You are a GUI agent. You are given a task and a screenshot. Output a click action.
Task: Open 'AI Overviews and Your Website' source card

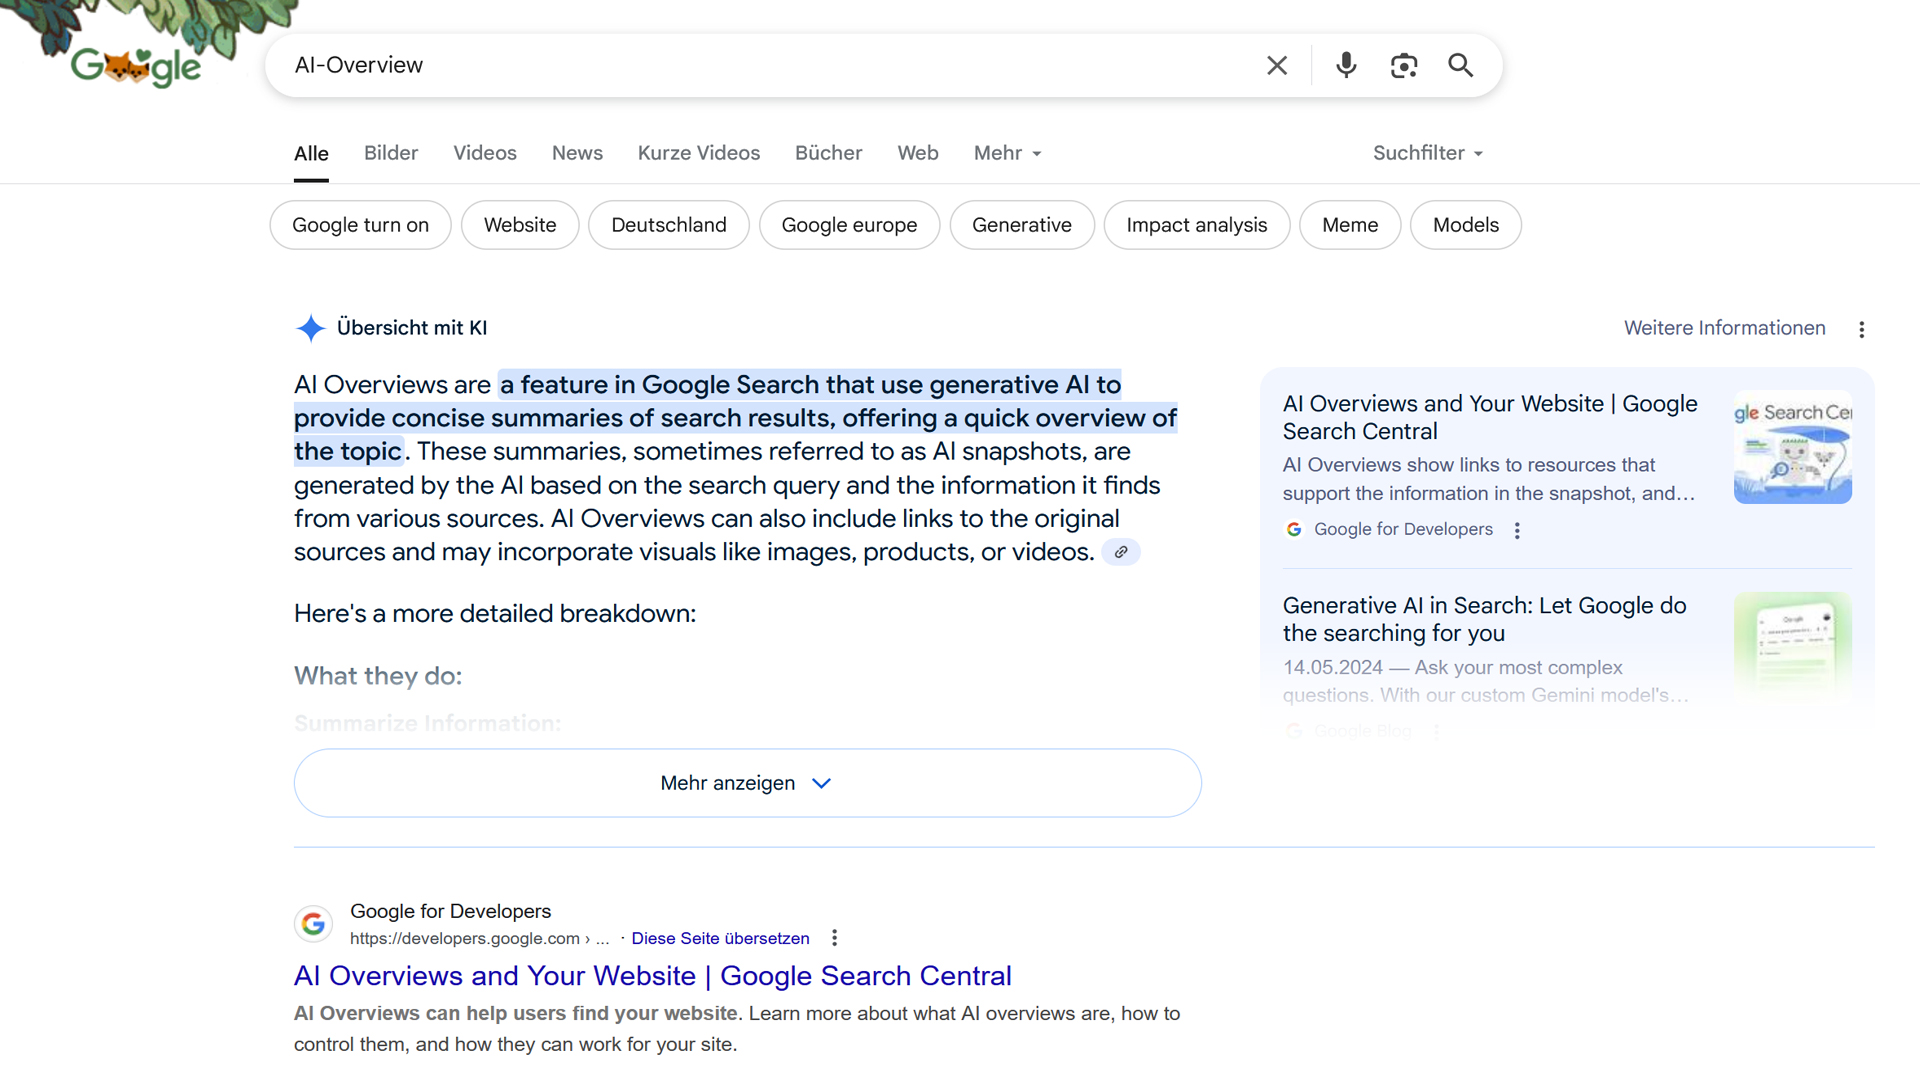pyautogui.click(x=1490, y=418)
